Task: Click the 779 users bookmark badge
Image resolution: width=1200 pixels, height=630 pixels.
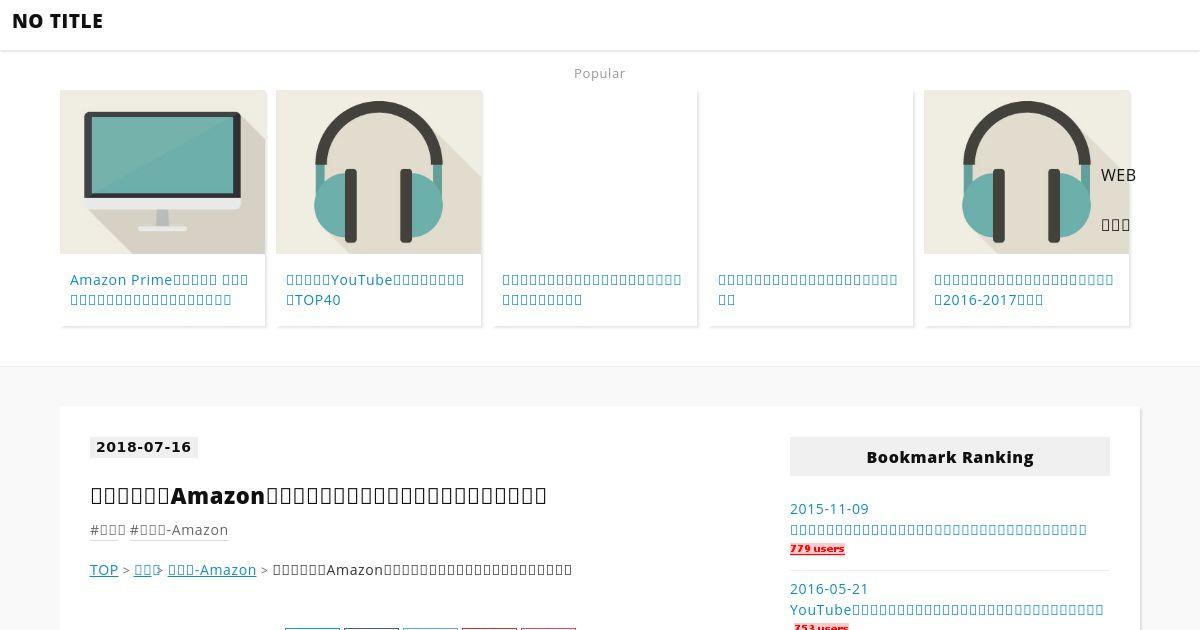Action: (x=817, y=549)
